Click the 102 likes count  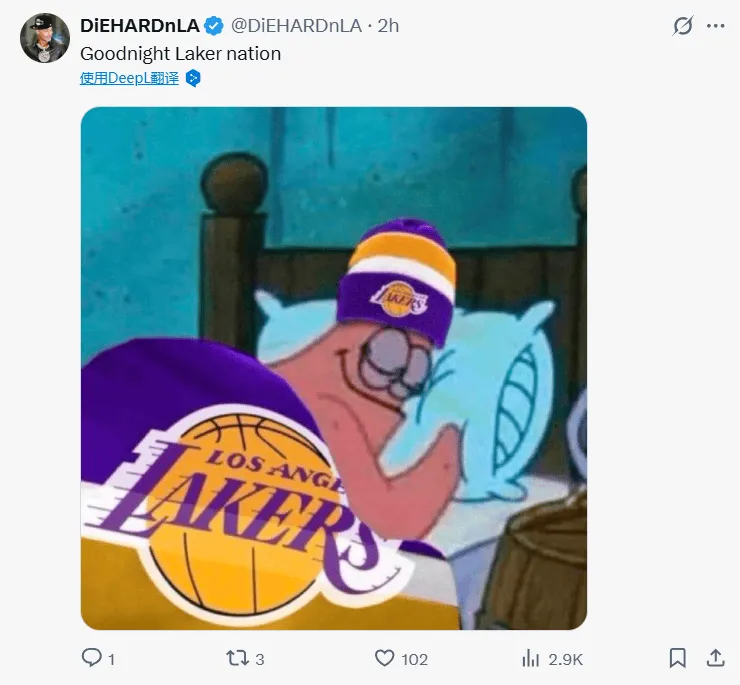[x=414, y=659]
